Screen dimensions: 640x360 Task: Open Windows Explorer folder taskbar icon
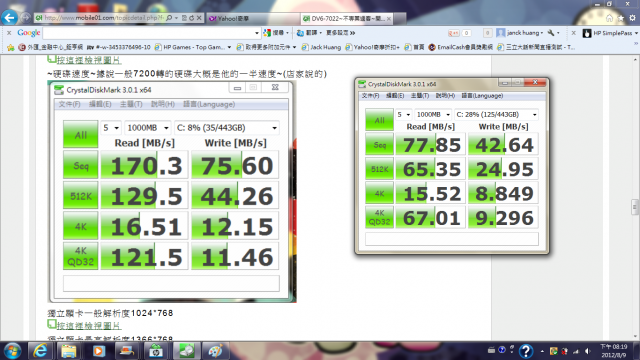pyautogui.click(x=69, y=351)
